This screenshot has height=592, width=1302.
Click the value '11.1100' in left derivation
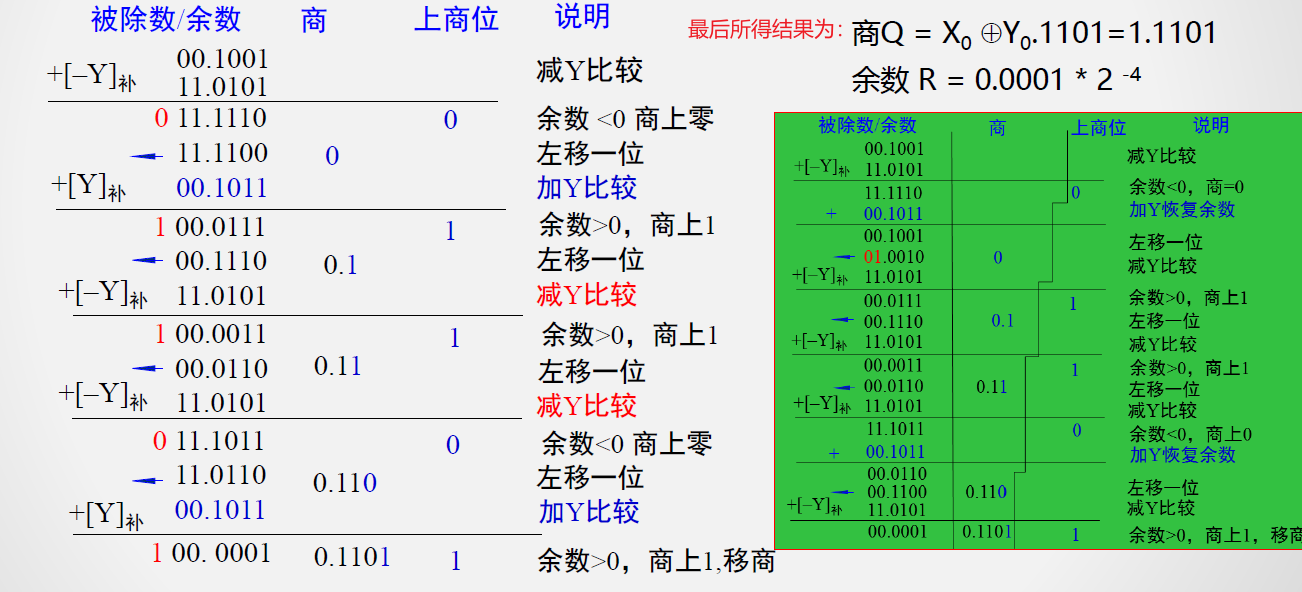pyautogui.click(x=222, y=153)
